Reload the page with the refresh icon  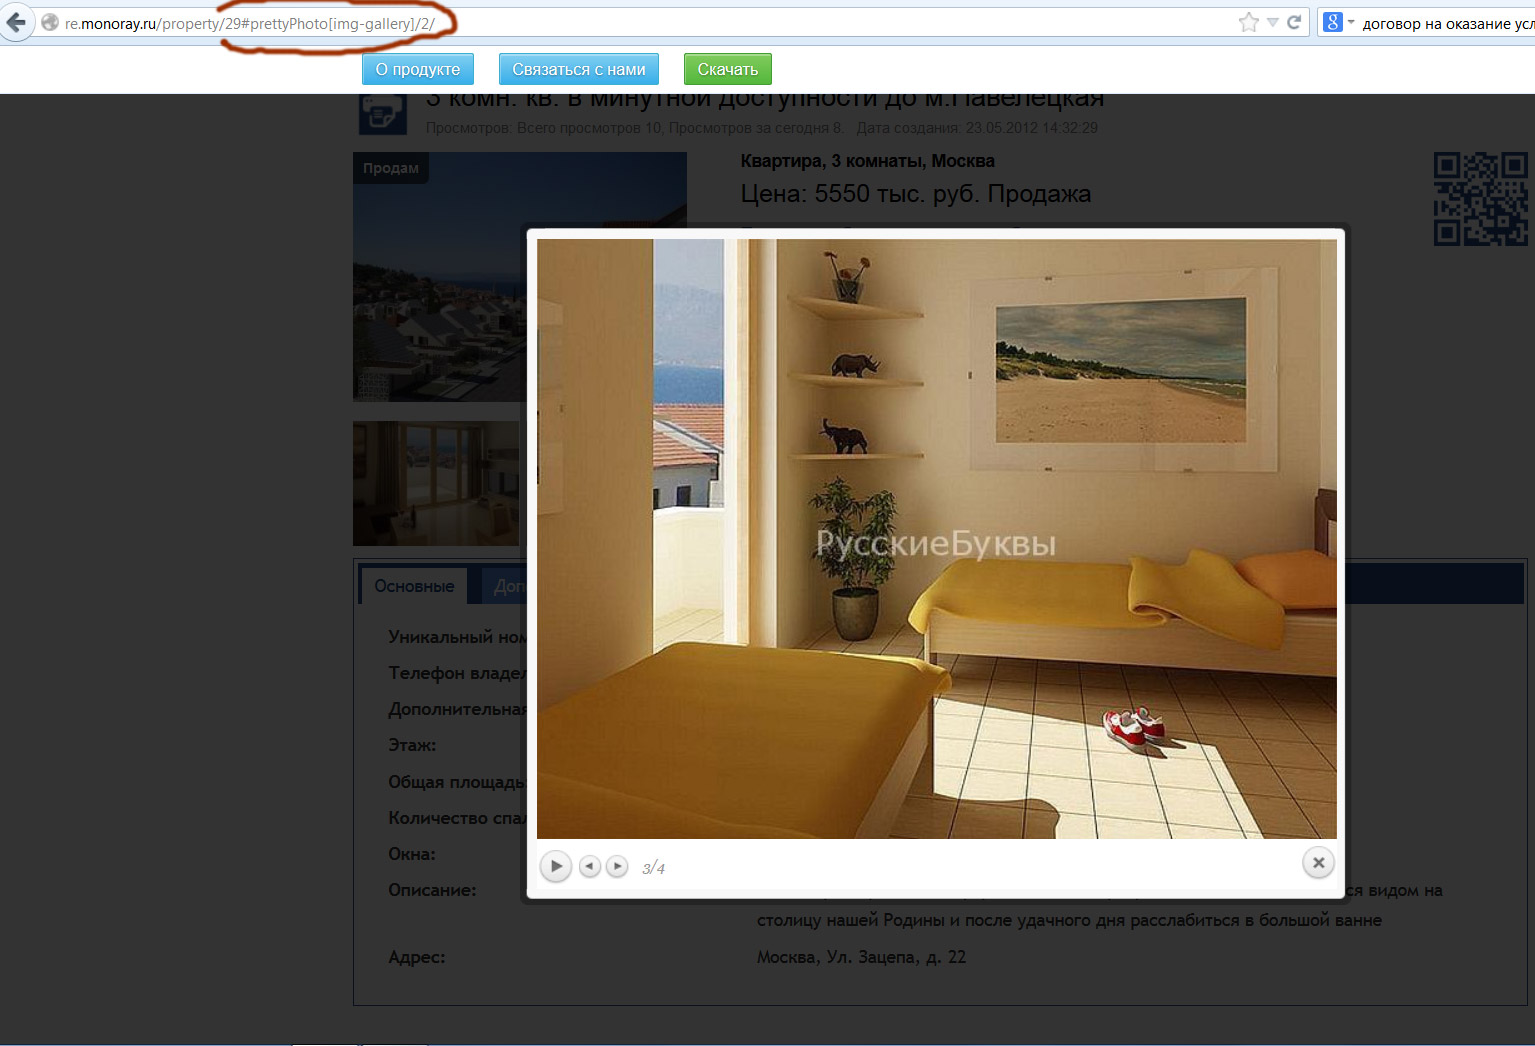[x=1294, y=22]
